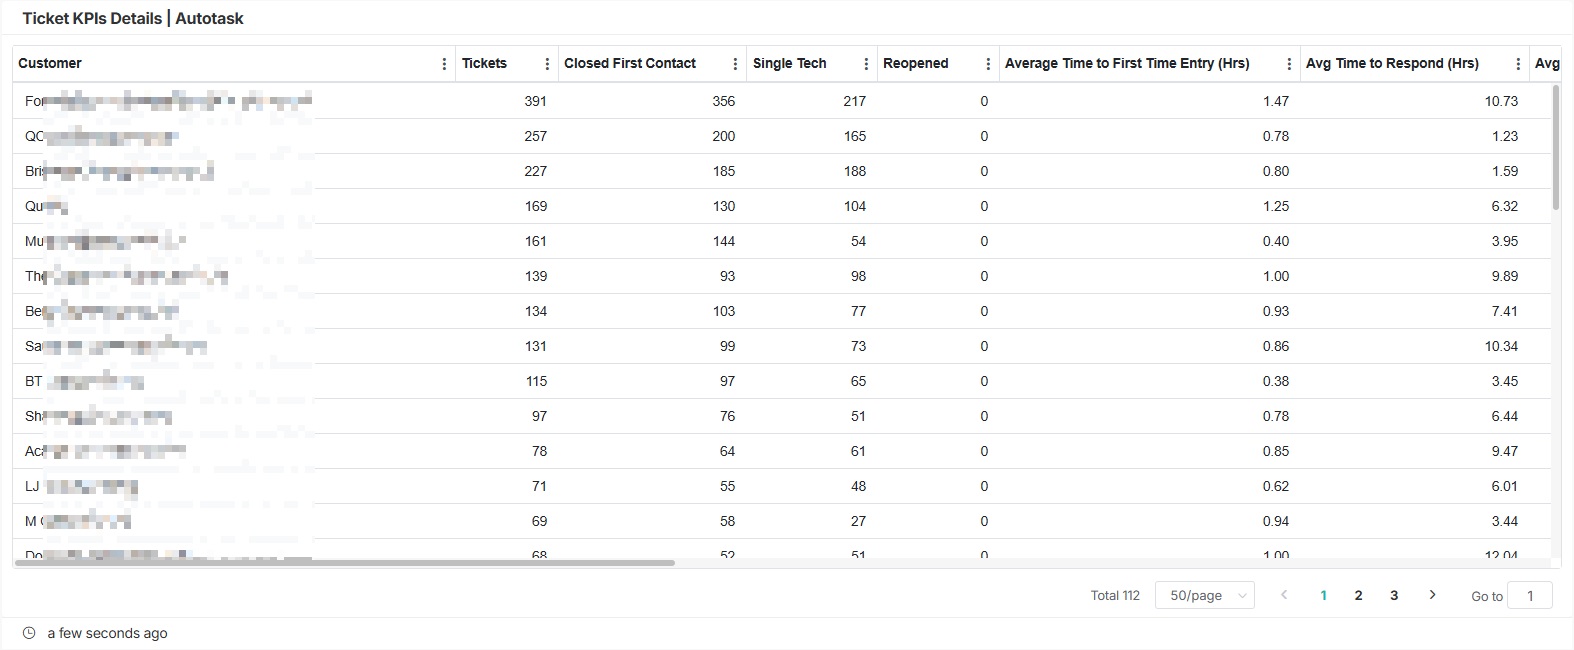Advance to next page with right chevron
1574x650 pixels.
[x=1432, y=595]
